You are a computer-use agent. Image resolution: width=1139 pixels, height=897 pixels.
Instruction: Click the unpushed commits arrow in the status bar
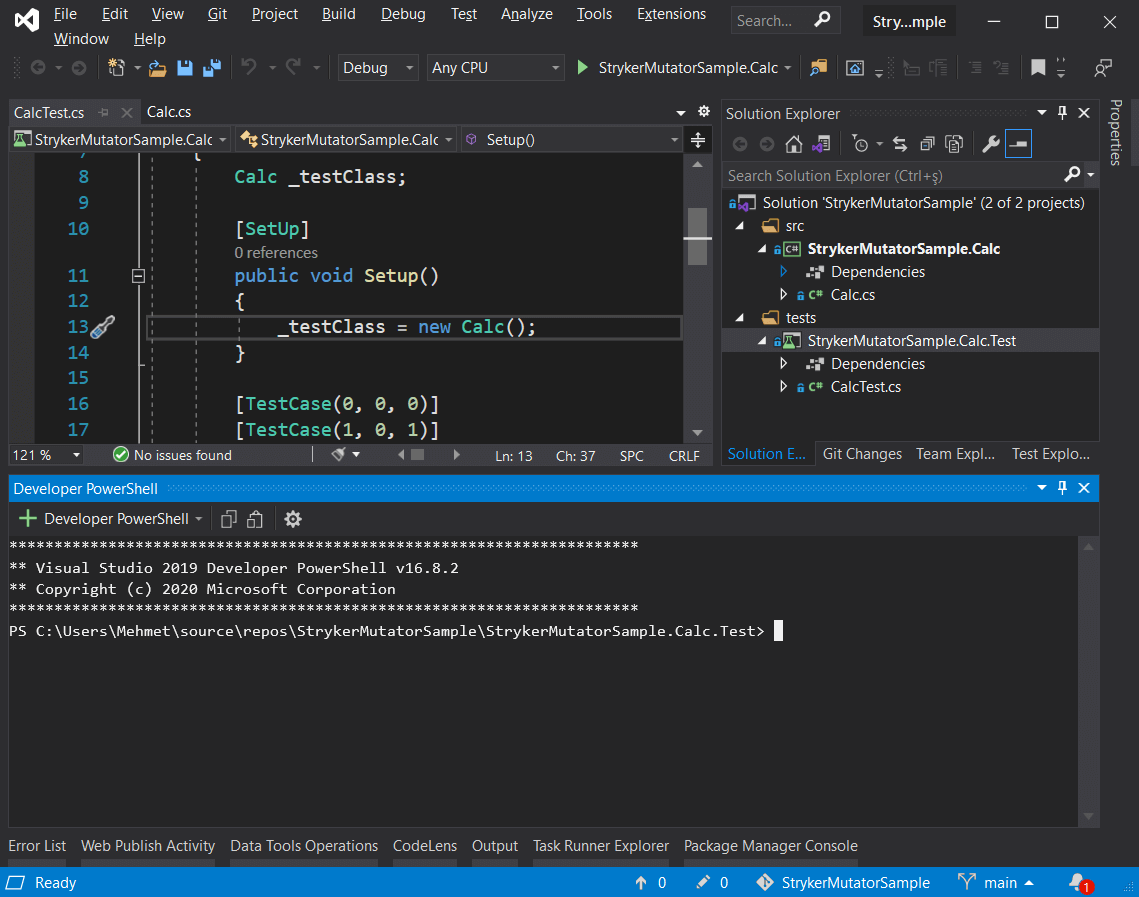pyautogui.click(x=641, y=882)
